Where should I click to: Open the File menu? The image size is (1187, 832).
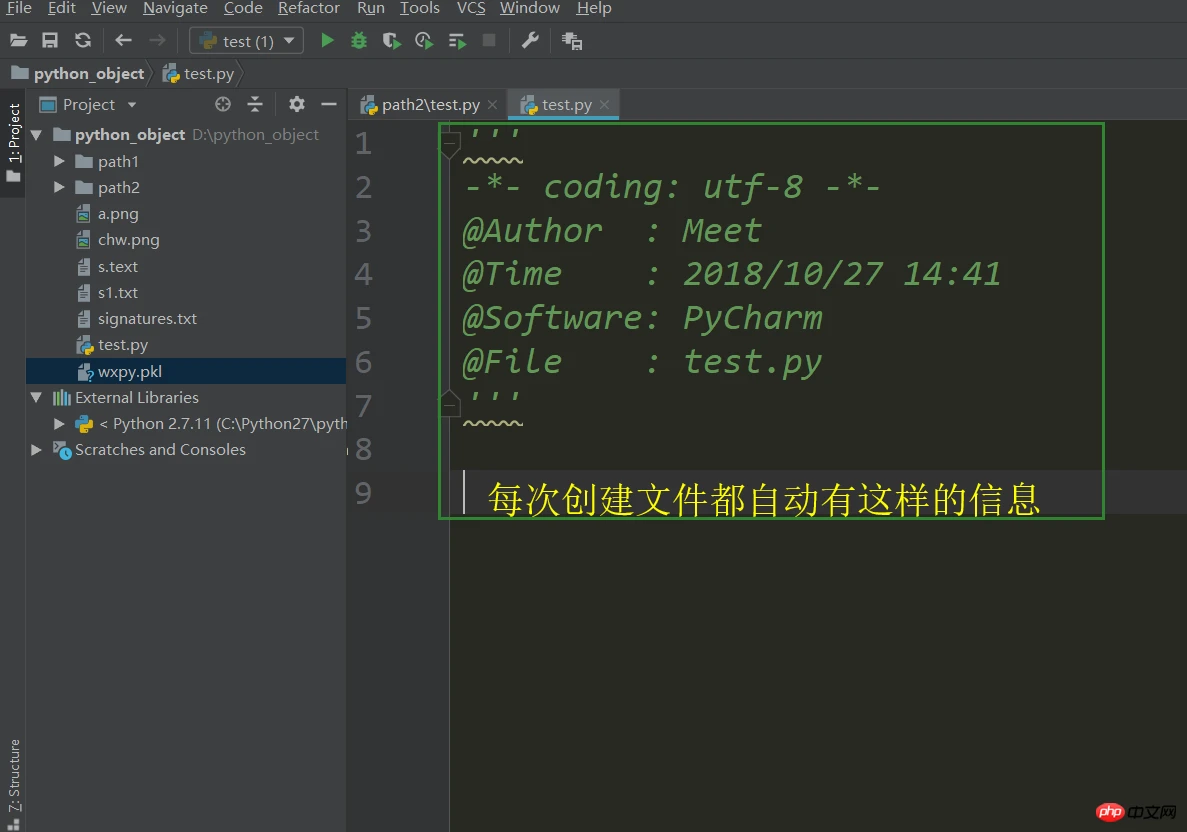(18, 8)
